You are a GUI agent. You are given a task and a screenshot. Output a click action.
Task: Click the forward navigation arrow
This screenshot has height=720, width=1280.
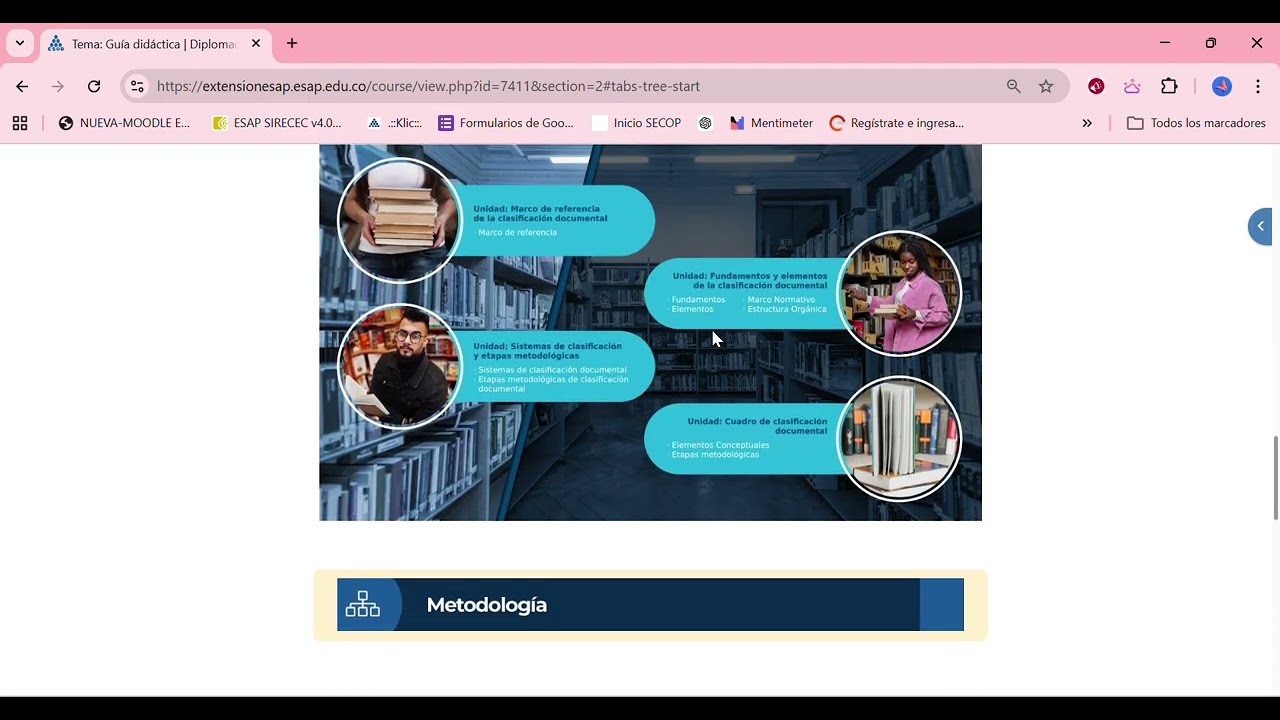point(58,86)
